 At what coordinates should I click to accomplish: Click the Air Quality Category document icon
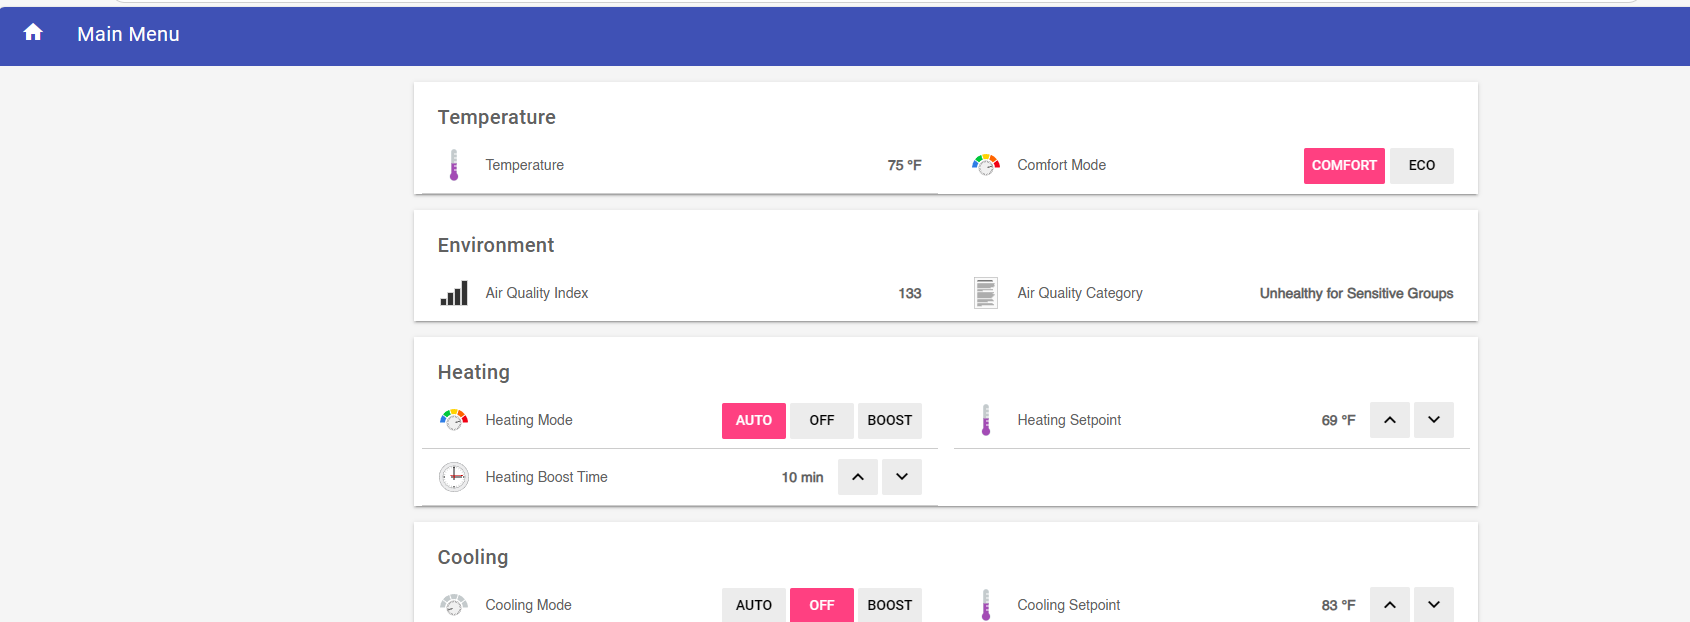[x=985, y=293]
